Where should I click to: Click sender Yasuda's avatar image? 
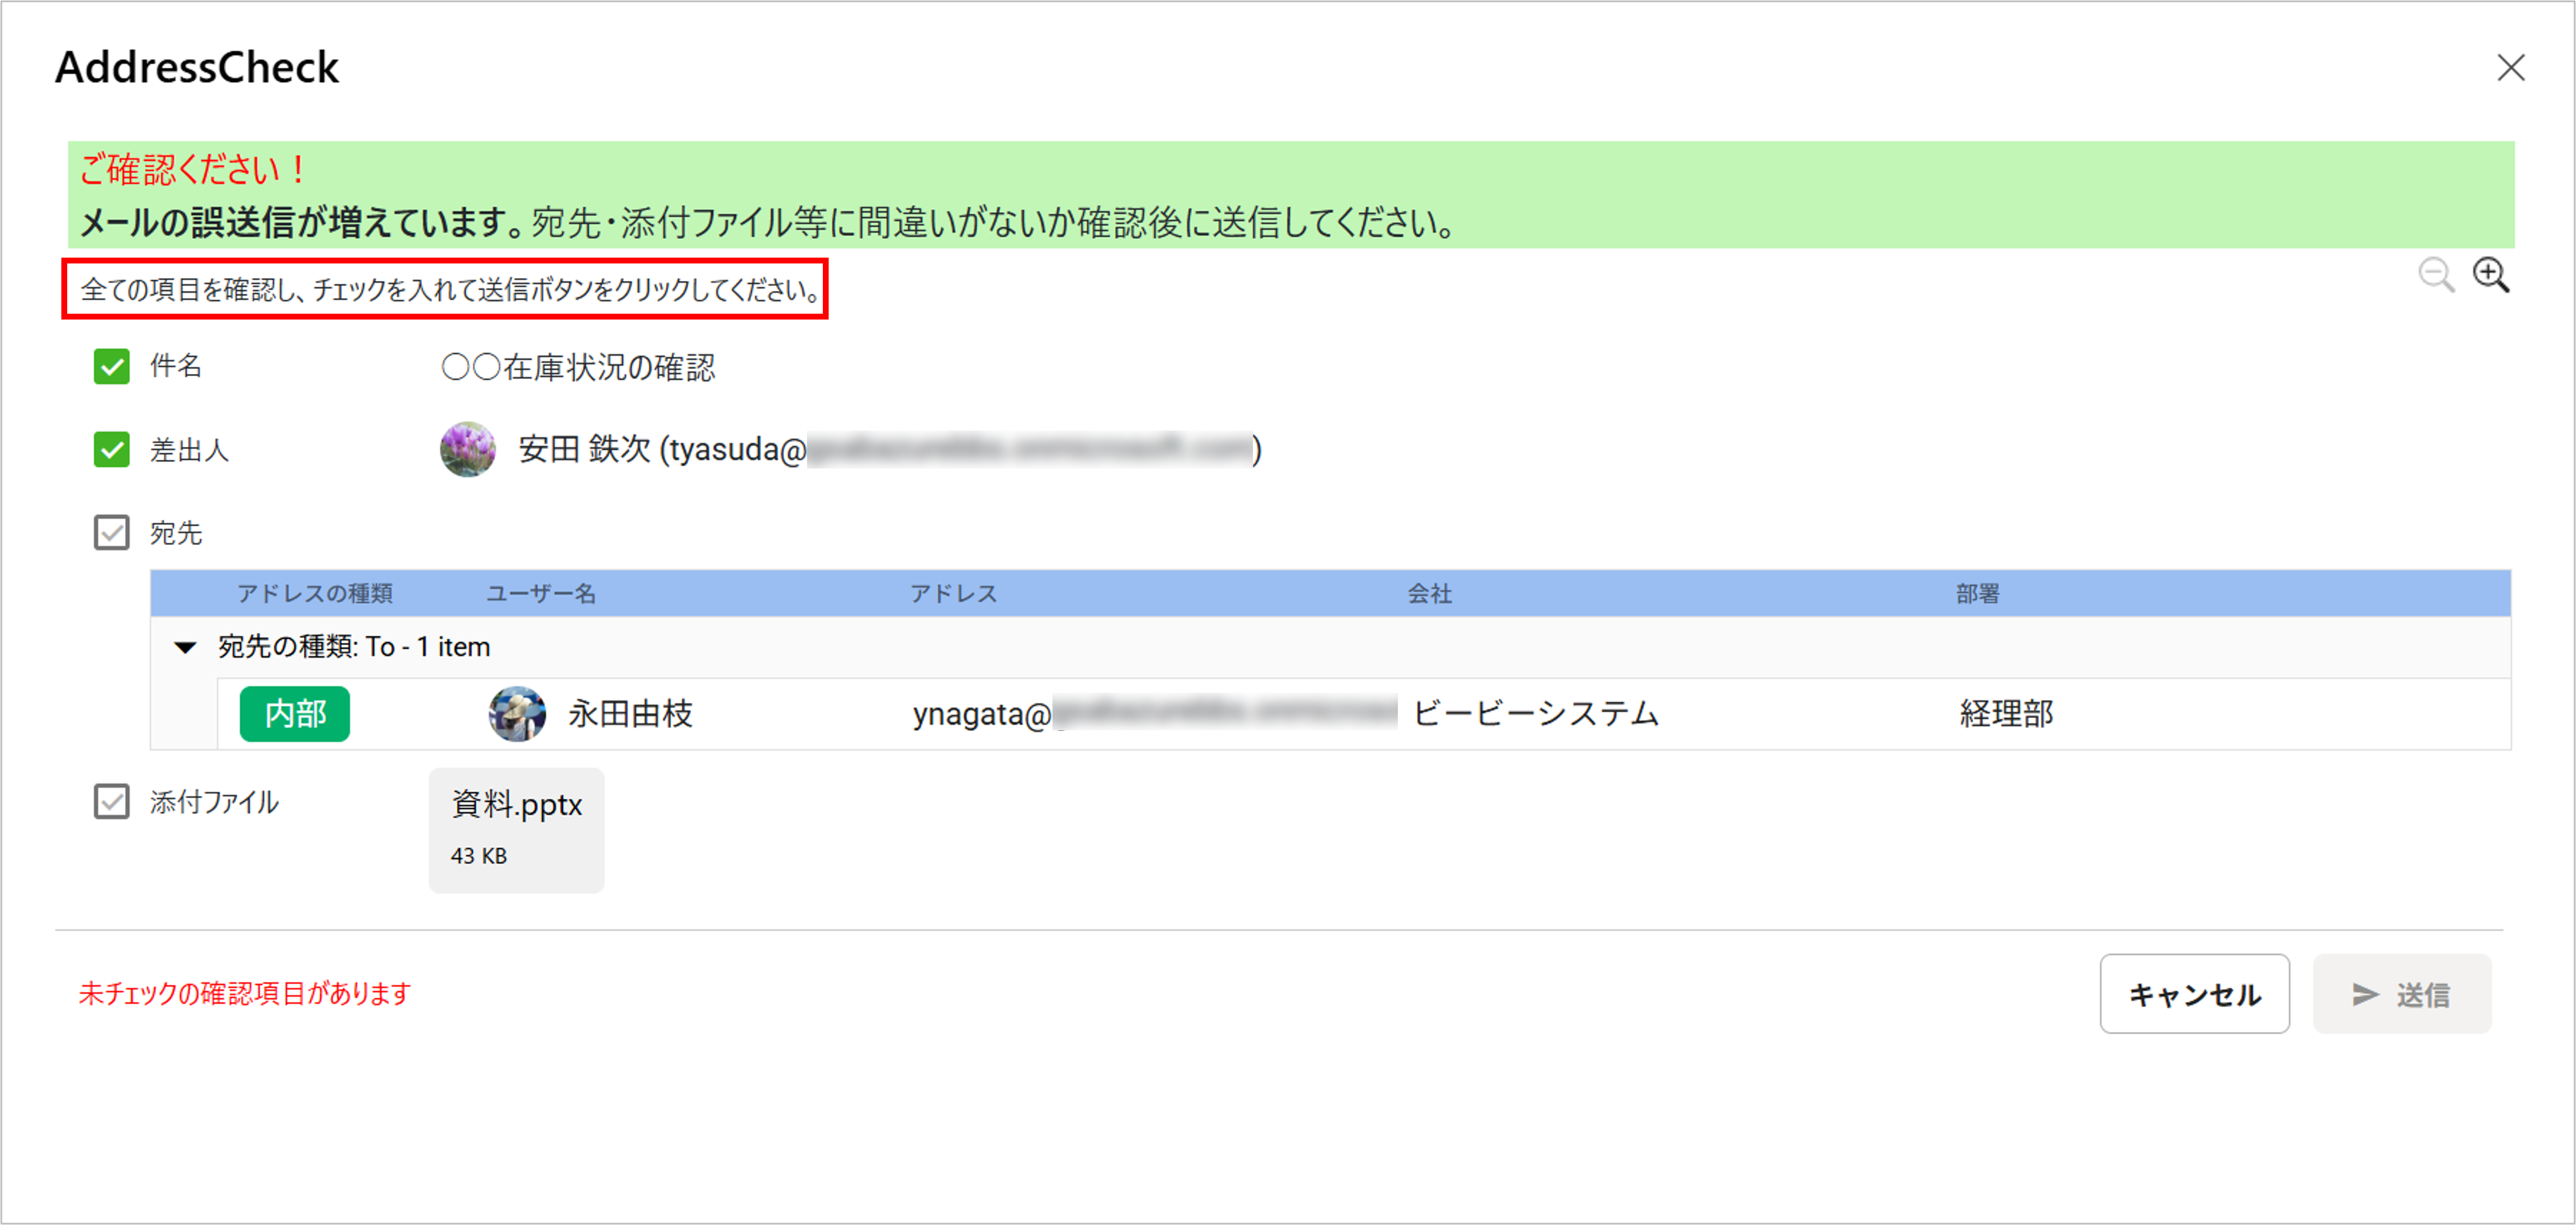[467, 449]
